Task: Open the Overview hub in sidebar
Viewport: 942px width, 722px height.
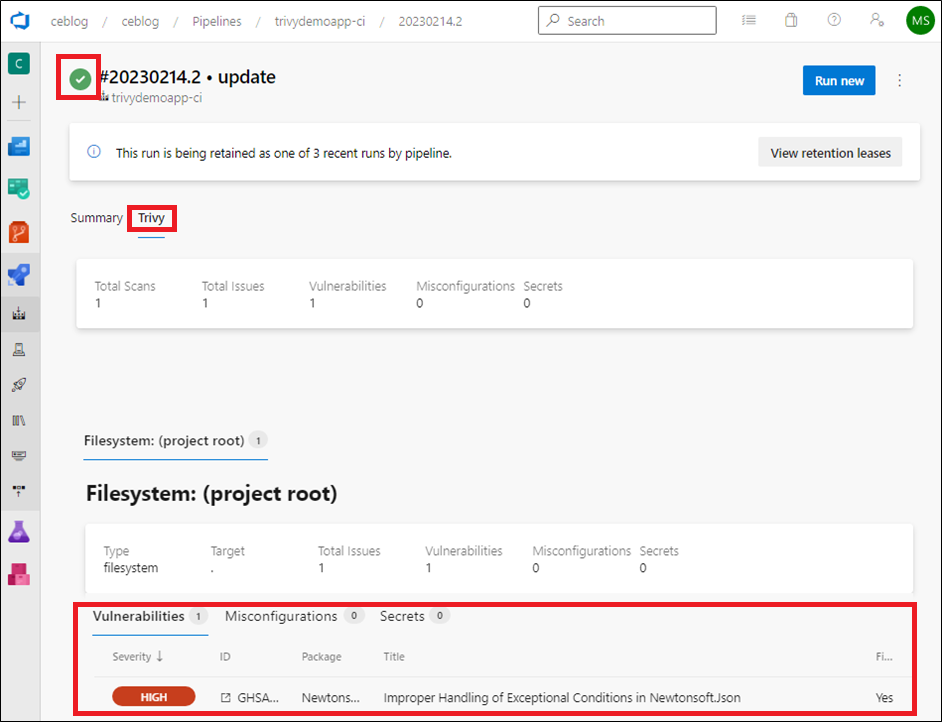Action: (19, 146)
